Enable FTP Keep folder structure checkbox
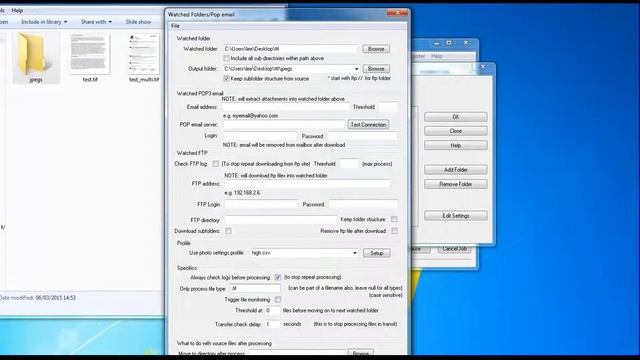Viewport: 640px width, 360px height. [x=394, y=220]
